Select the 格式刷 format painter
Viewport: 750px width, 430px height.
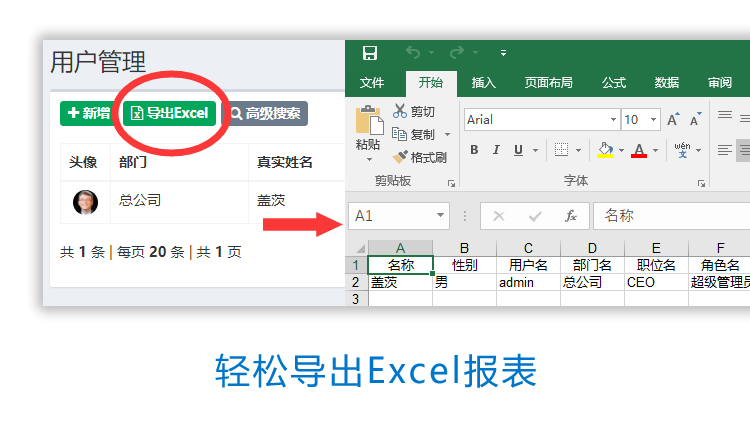tap(419, 157)
